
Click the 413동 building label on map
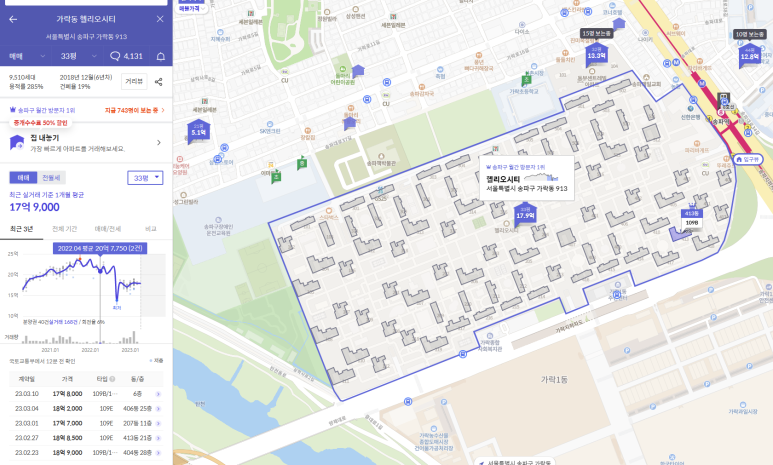click(692, 214)
